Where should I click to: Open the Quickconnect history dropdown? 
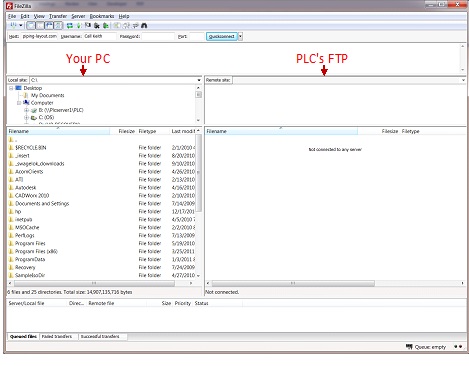point(240,36)
